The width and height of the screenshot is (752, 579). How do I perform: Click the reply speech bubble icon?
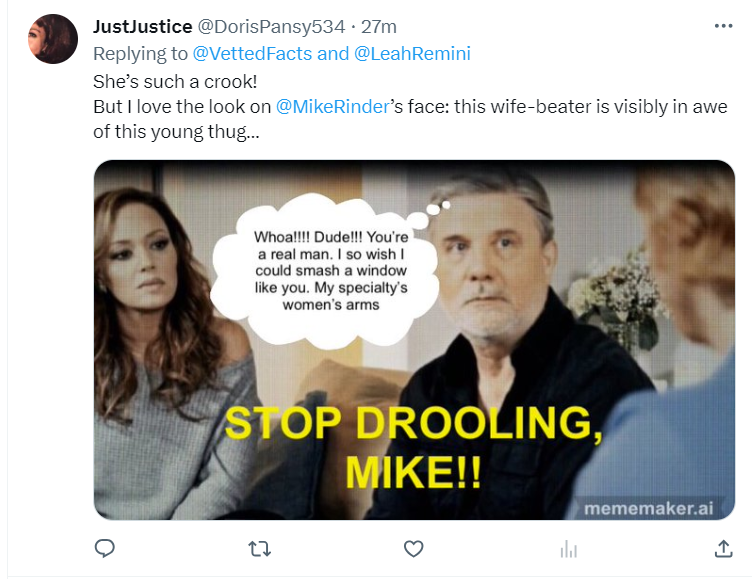pyautogui.click(x=104, y=548)
